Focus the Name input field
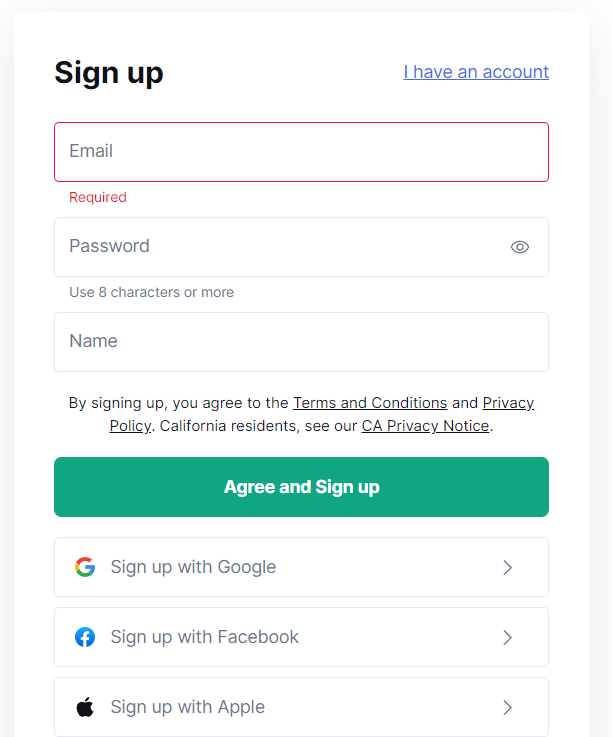 (x=301, y=342)
